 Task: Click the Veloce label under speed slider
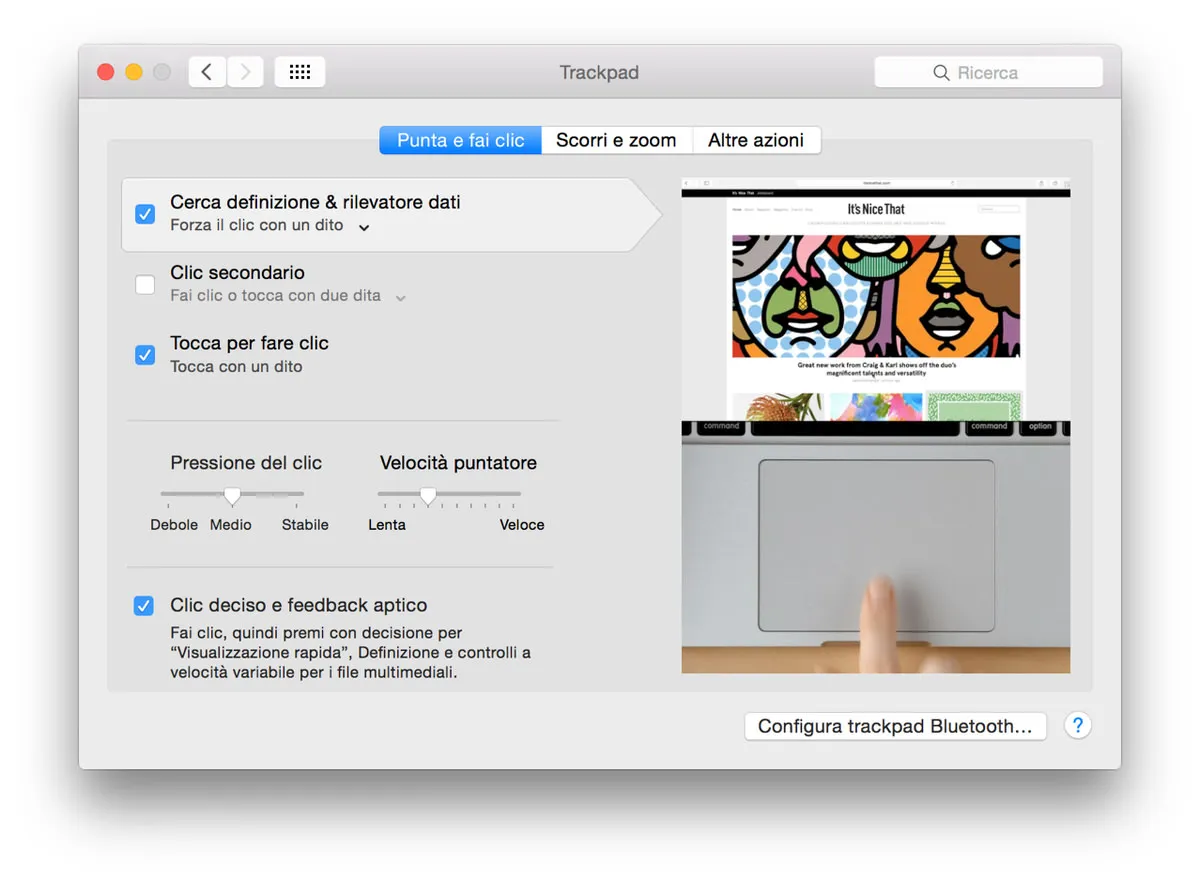[522, 525]
